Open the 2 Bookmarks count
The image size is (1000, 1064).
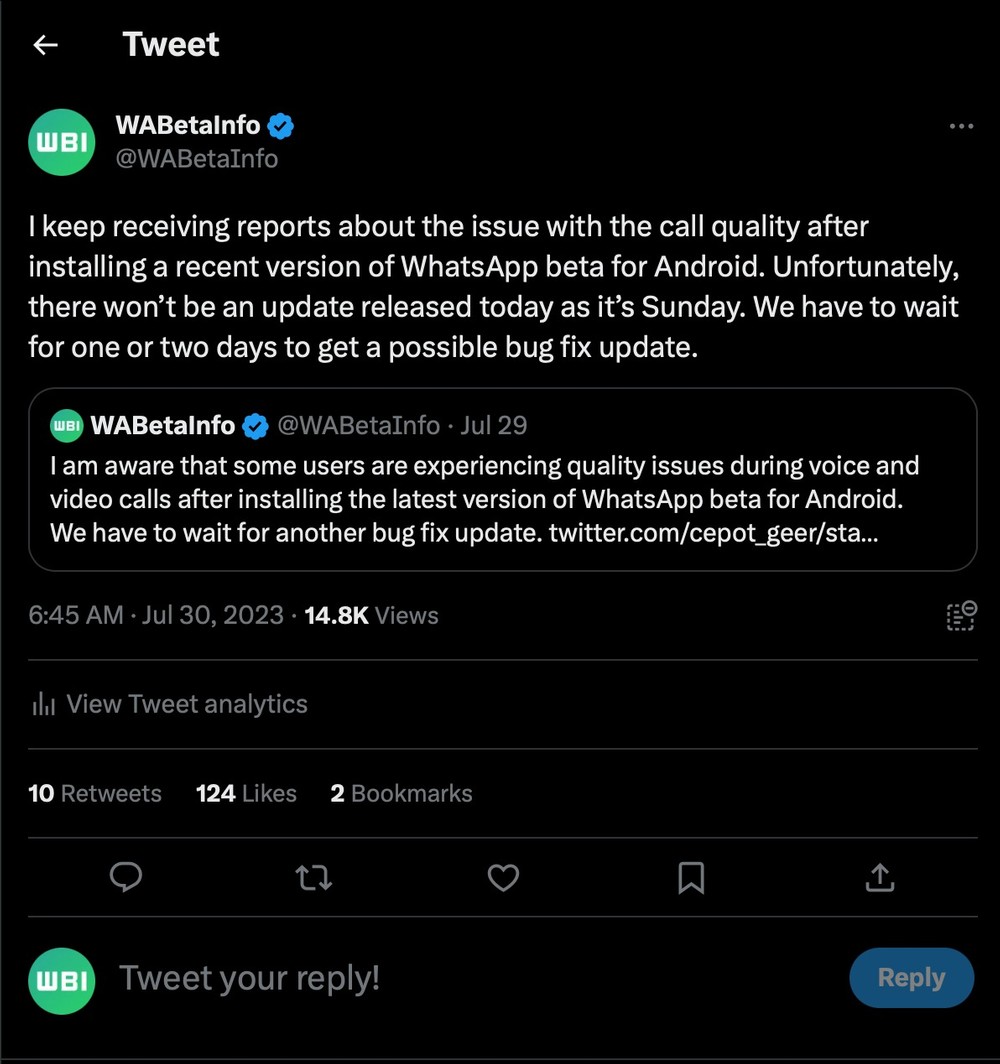click(401, 793)
